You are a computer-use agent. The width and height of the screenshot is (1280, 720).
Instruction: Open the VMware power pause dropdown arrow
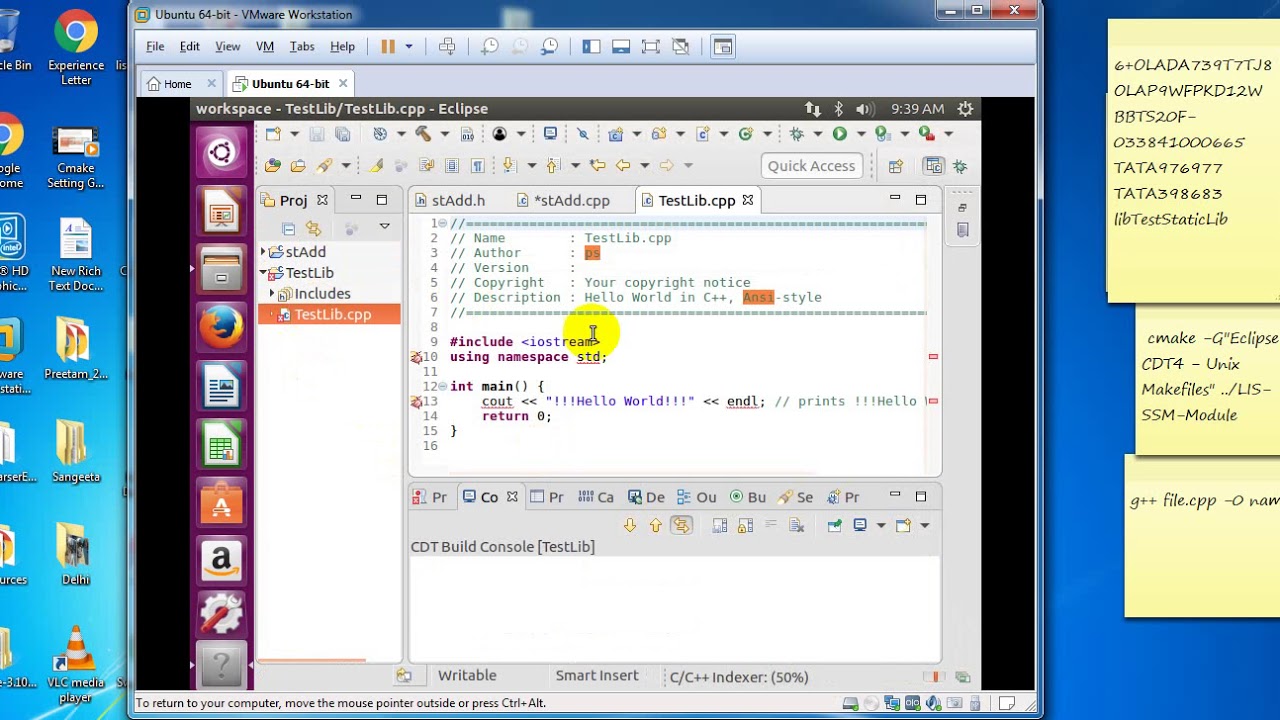click(408, 46)
